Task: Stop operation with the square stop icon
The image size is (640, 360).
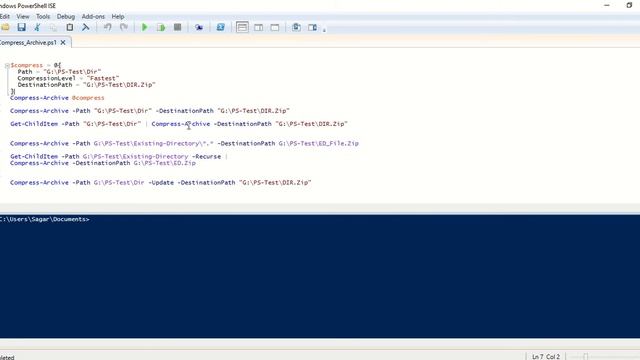Action: click(x=177, y=27)
